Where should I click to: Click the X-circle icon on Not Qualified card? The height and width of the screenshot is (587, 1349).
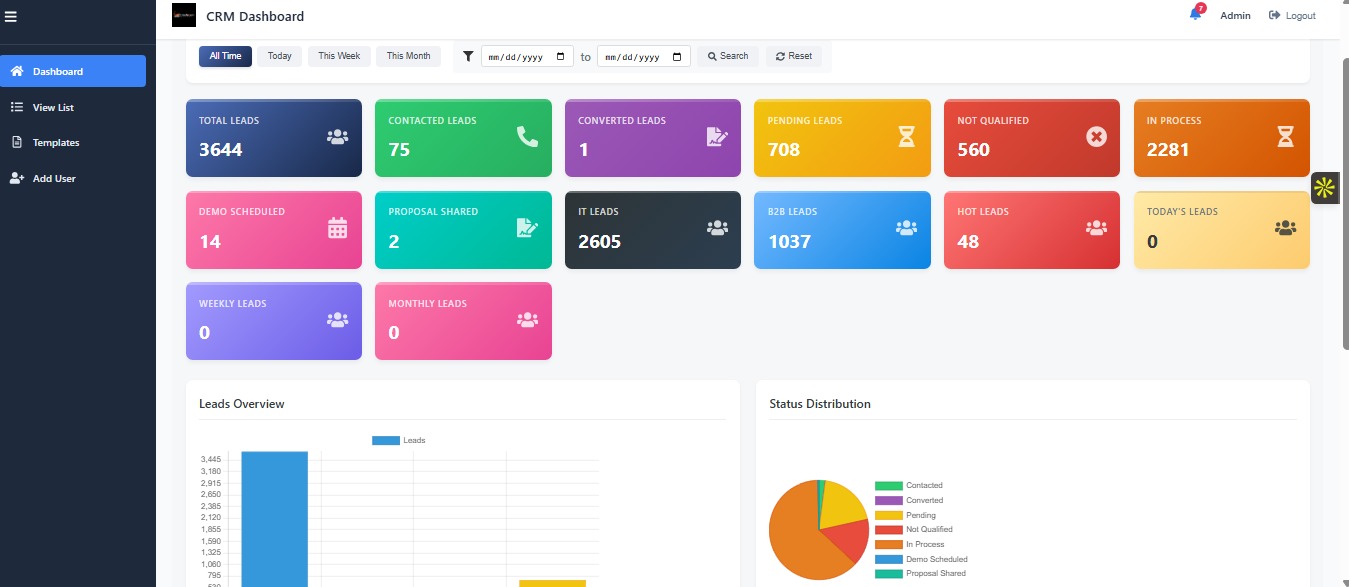[1096, 137]
